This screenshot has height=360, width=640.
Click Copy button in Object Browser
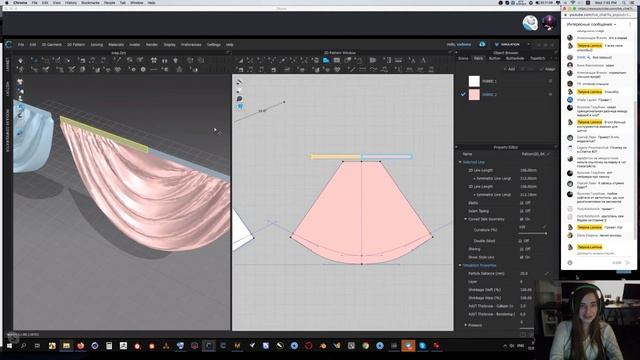528,69
